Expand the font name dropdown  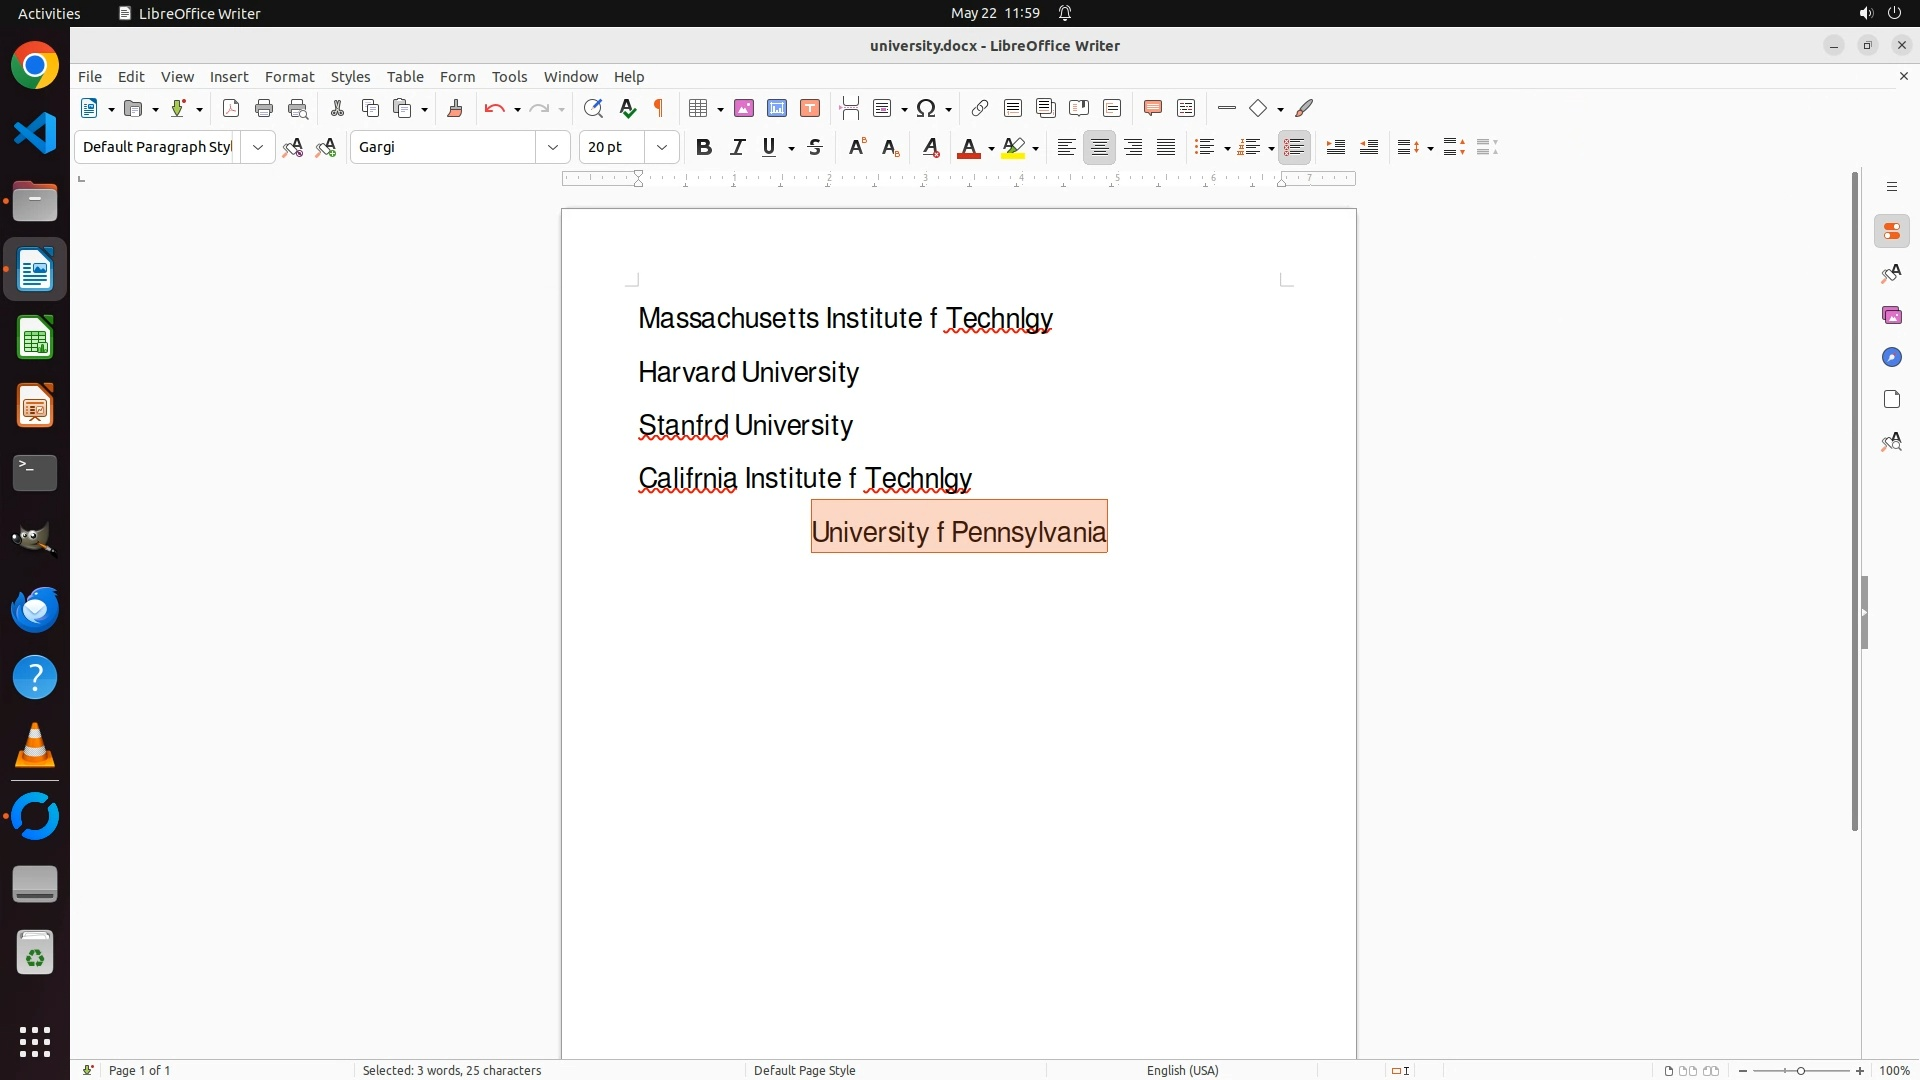[553, 147]
